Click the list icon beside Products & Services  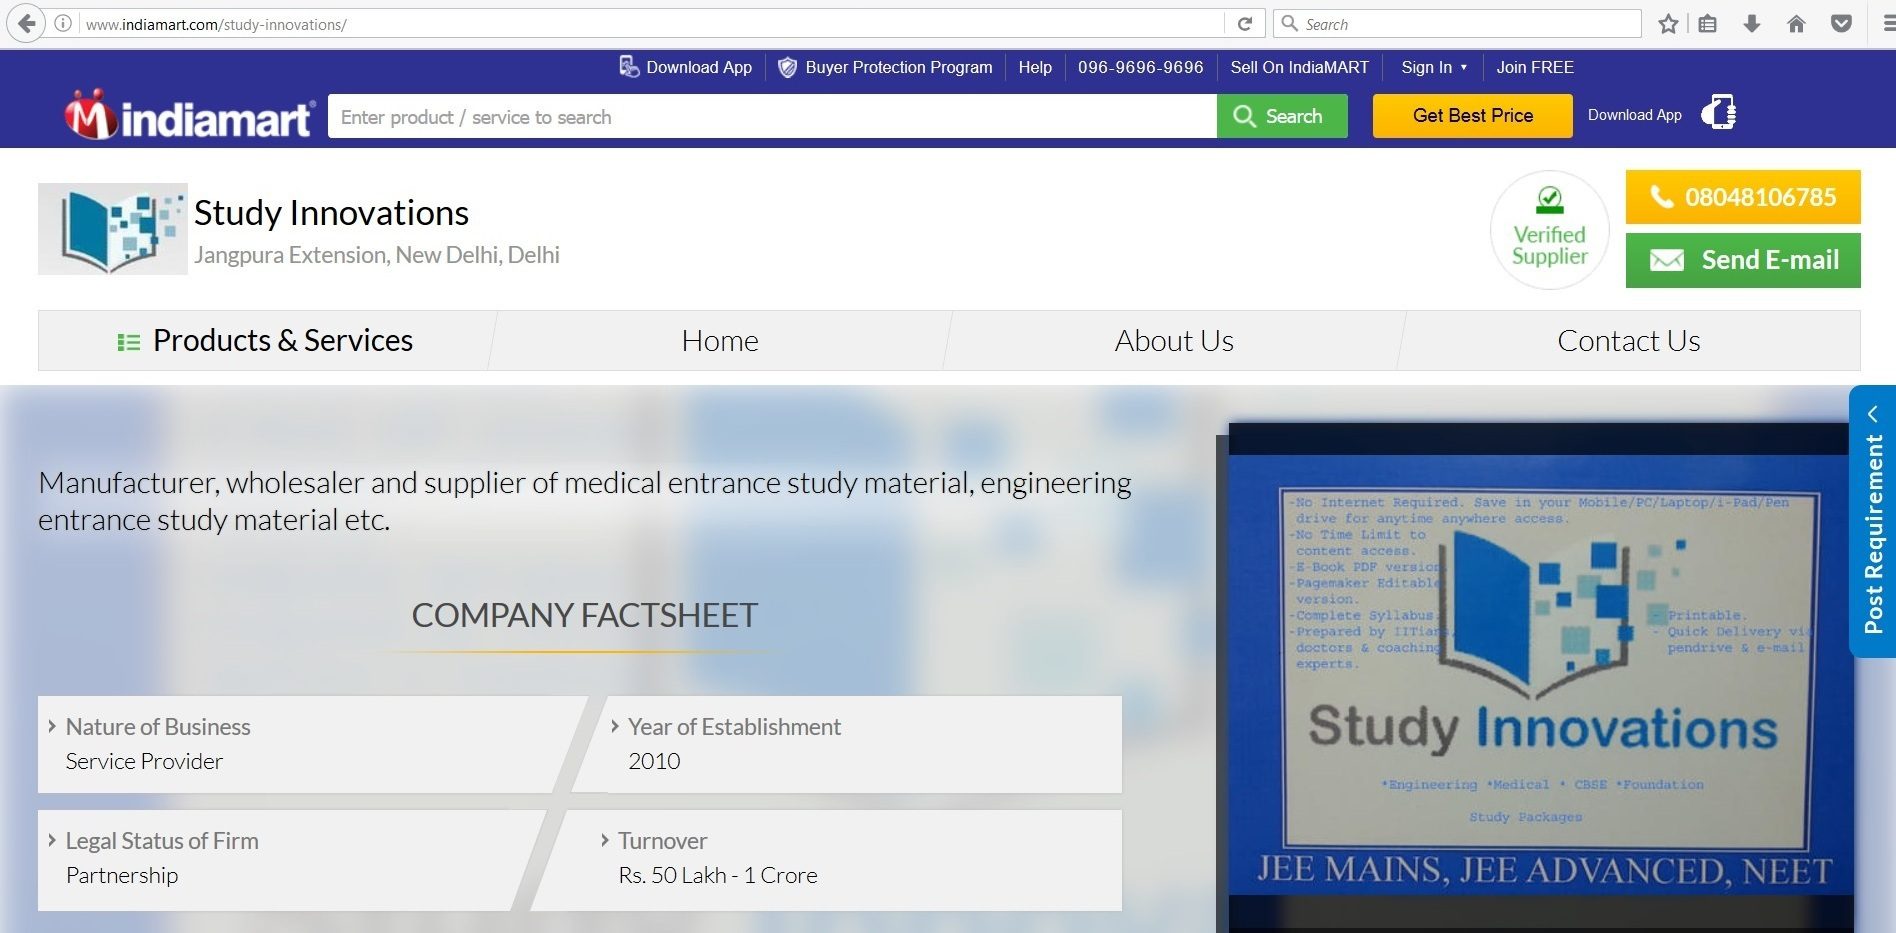129,342
